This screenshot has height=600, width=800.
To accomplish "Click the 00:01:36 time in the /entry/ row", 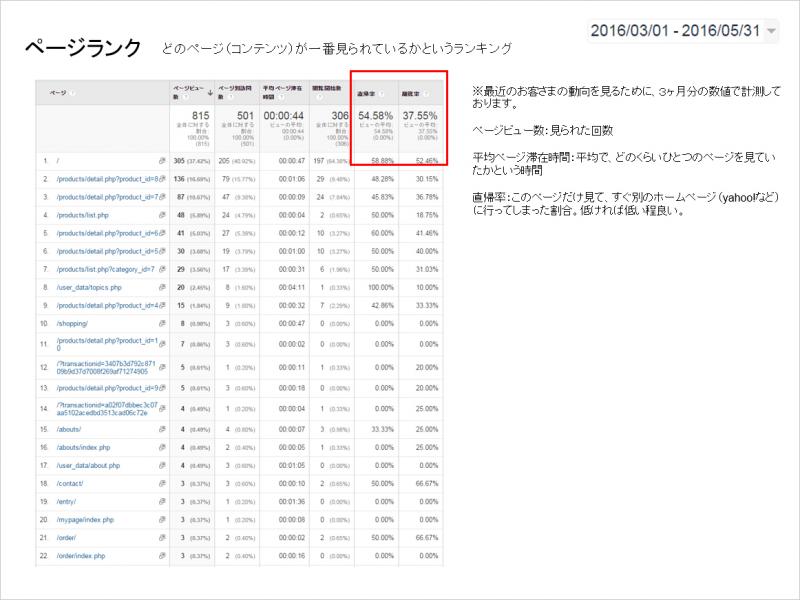I will [x=292, y=502].
